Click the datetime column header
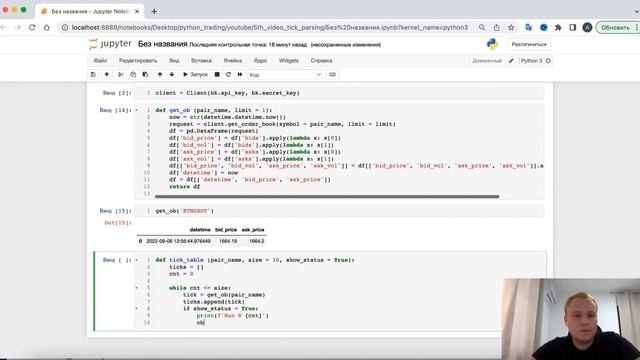 point(200,230)
